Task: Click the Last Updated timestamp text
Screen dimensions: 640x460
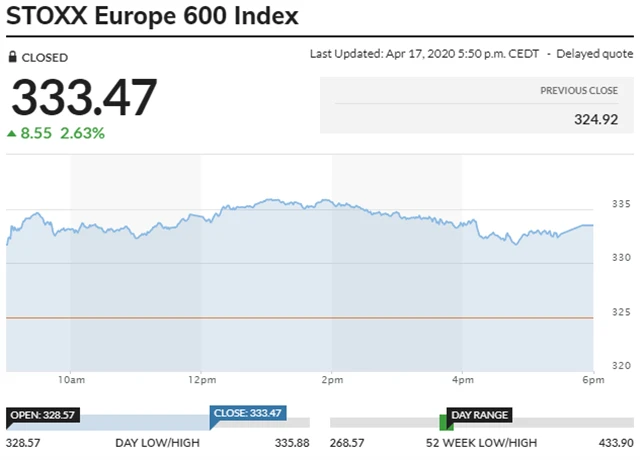Action: point(429,54)
